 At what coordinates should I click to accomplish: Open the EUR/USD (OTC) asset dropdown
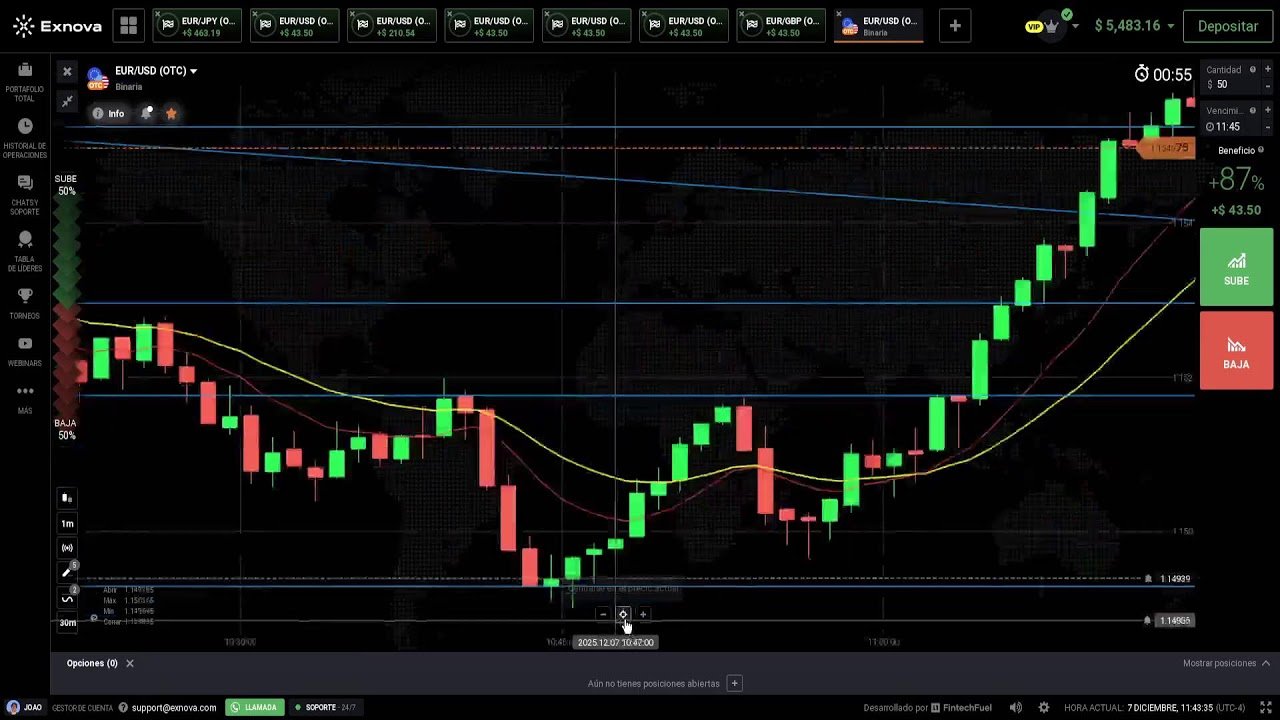(x=155, y=70)
